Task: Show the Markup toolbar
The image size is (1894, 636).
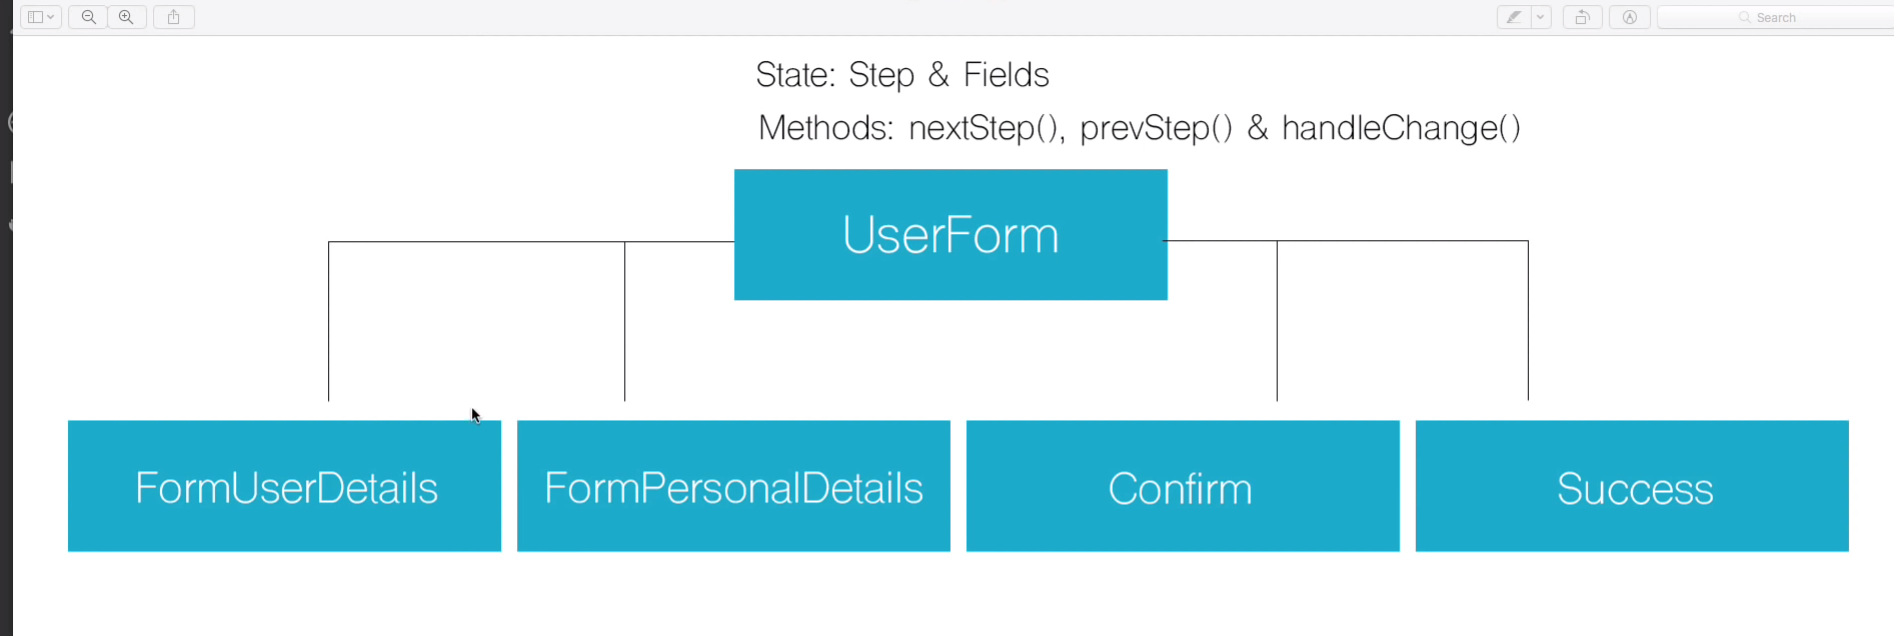Action: pyautogui.click(x=1629, y=17)
